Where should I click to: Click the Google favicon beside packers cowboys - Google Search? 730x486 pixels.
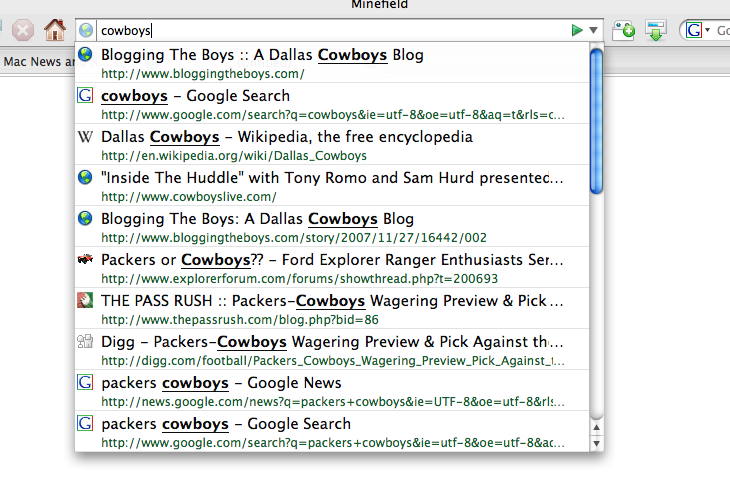(85, 423)
